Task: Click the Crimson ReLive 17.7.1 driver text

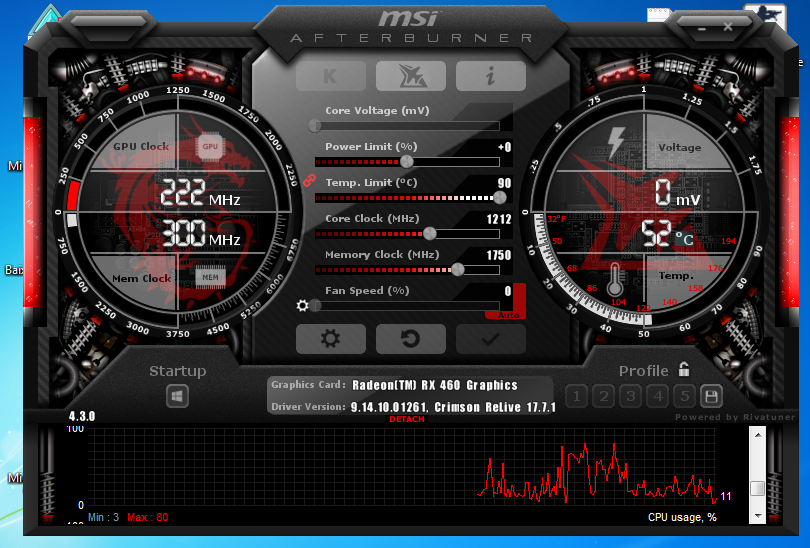Action: pyautogui.click(x=495, y=408)
